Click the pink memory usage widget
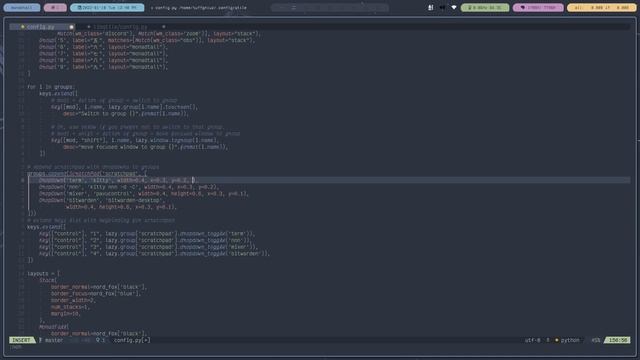Image resolution: width=640 pixels, height=360 pixels. pos(538,7)
